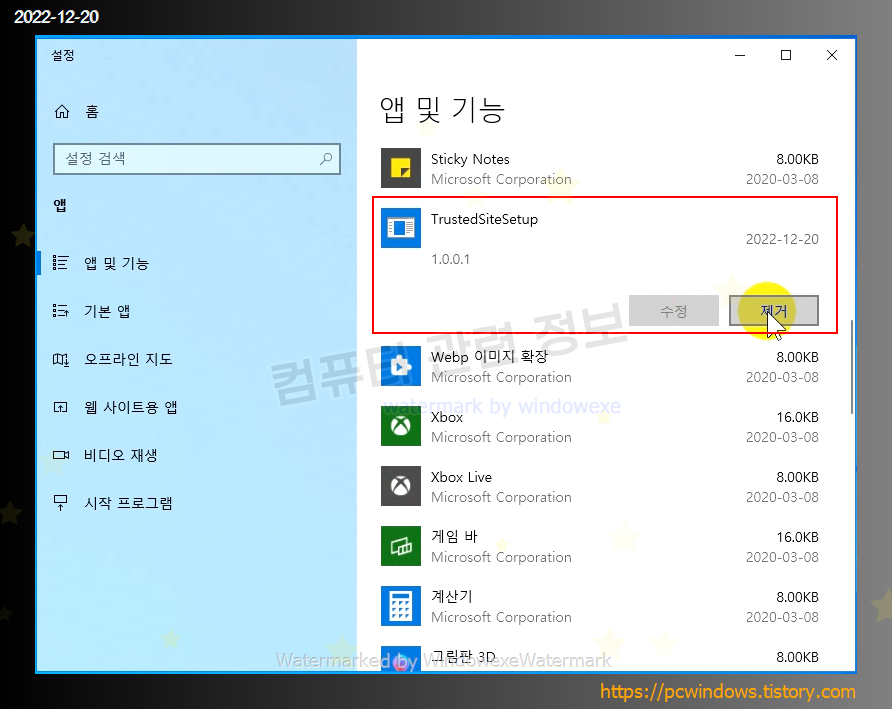The width and height of the screenshot is (892, 709).
Task: Click the 웹 사이트용 앱 sidebar icon
Action: [x=60, y=407]
